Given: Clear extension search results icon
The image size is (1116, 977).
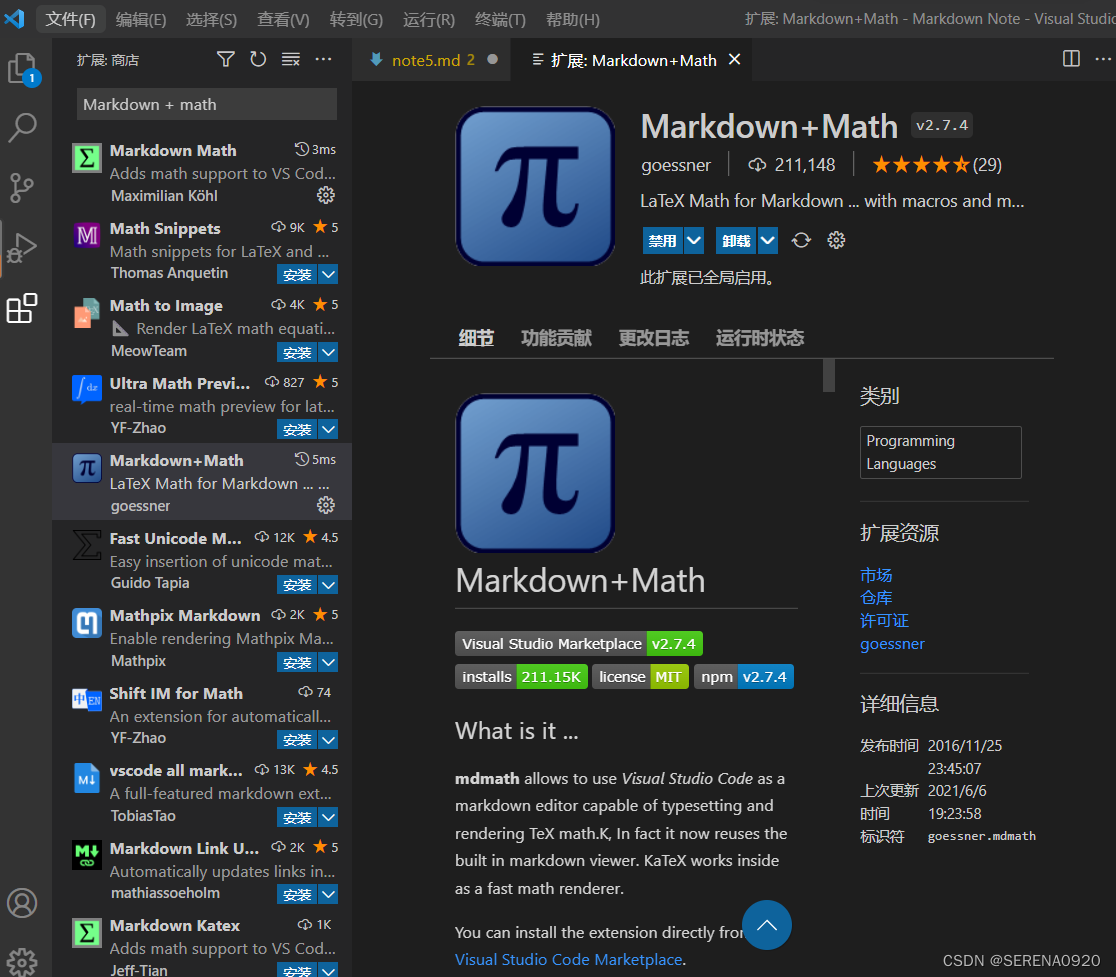Looking at the screenshot, I should [x=290, y=59].
